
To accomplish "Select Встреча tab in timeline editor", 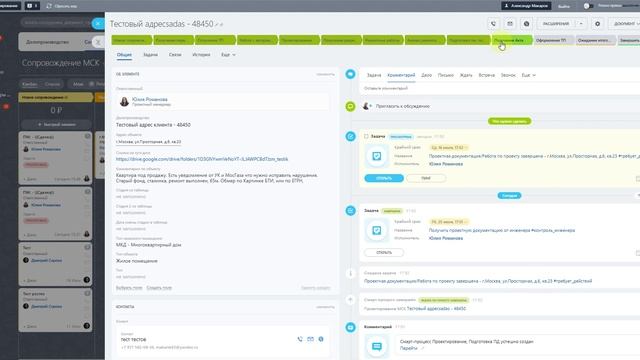I will point(487,75).
